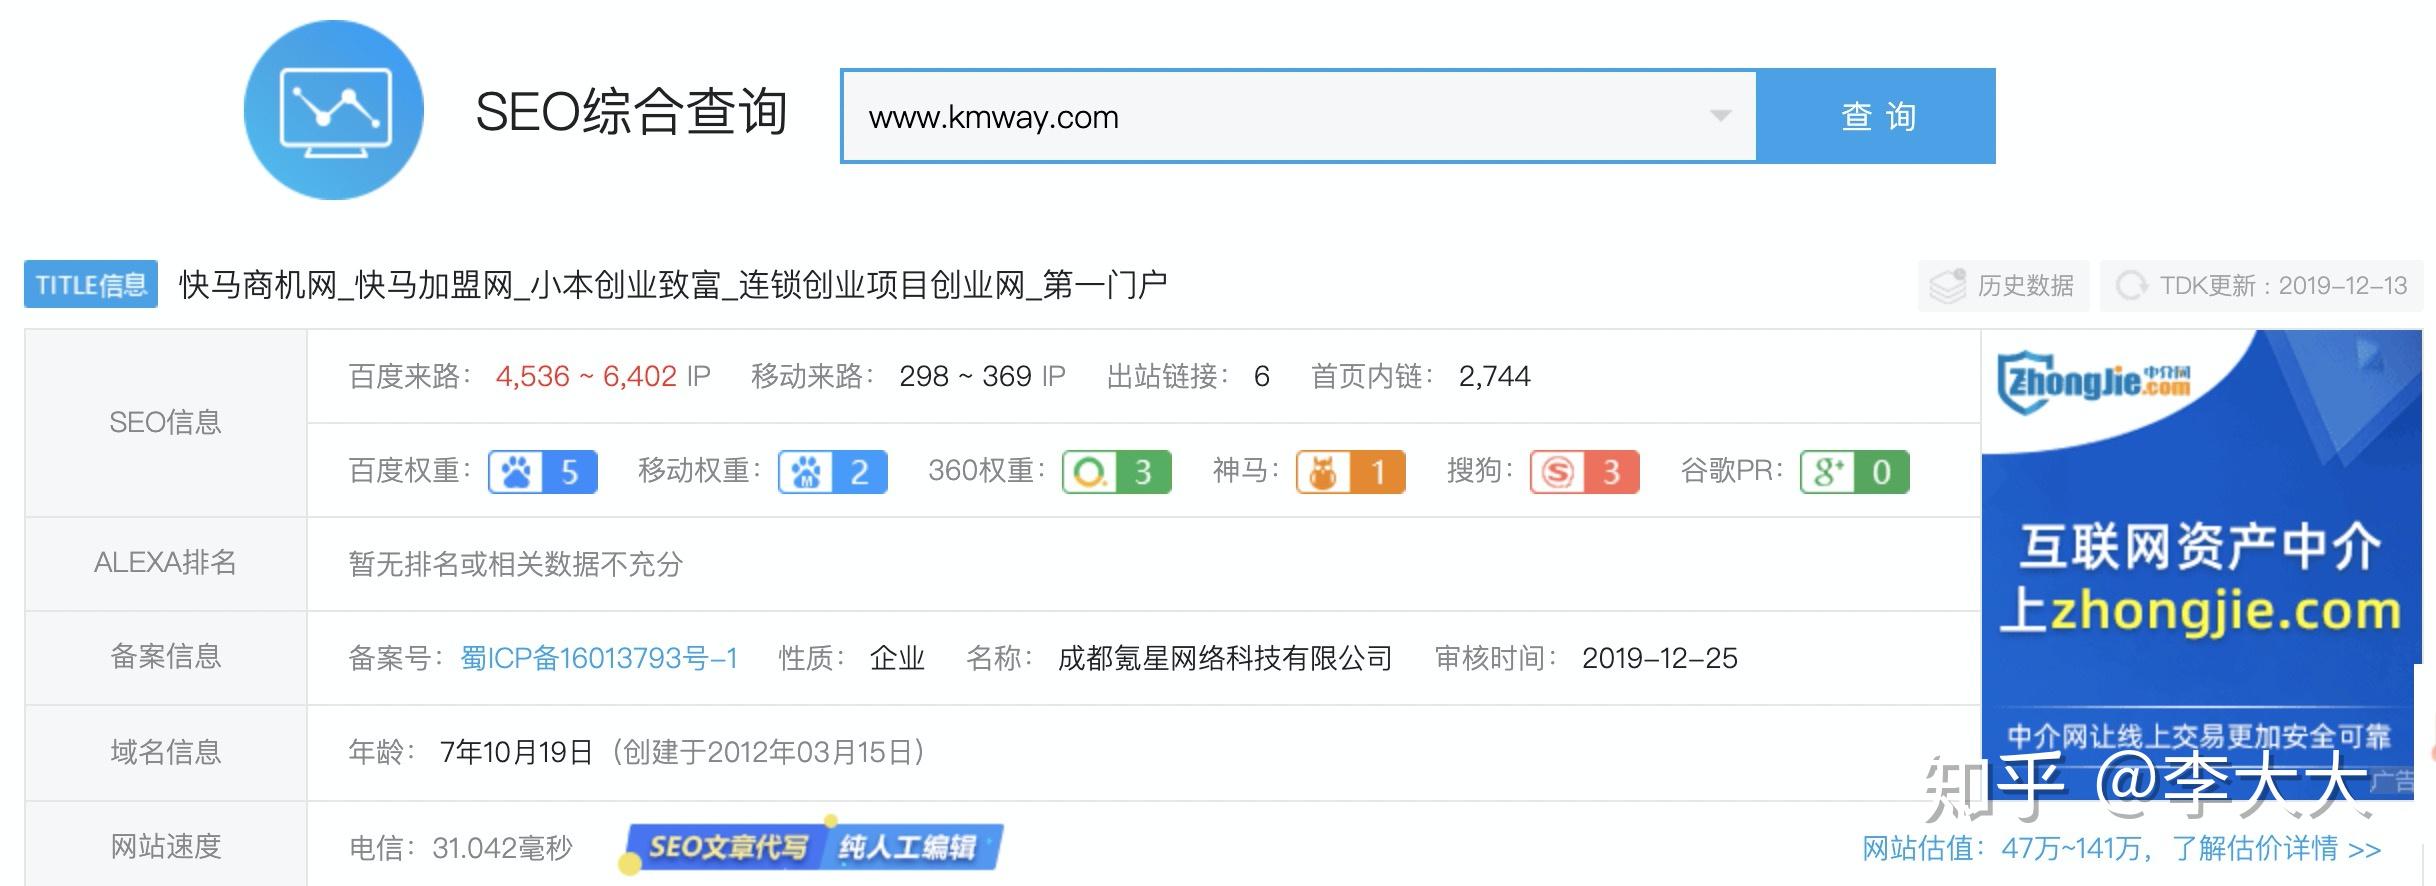The width and height of the screenshot is (2436, 886).
Task: Click 搜狗 weight value 3
Action: tap(1612, 471)
